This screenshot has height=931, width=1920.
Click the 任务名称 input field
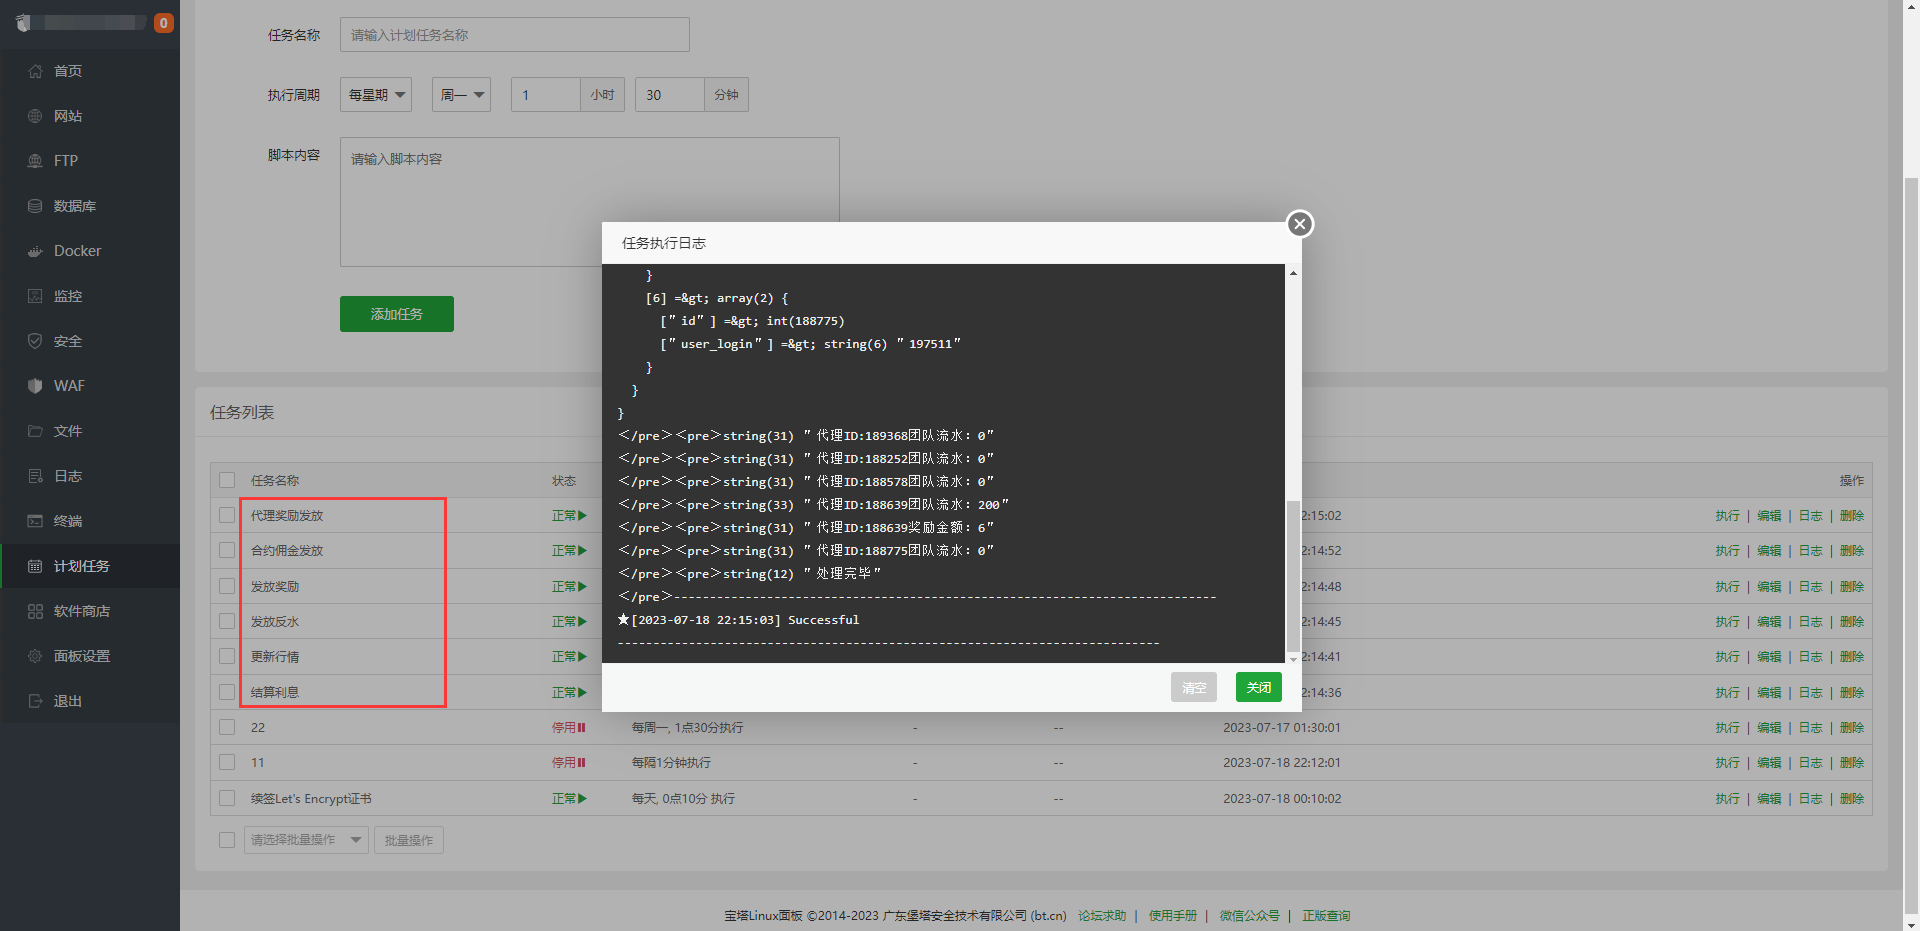tap(514, 35)
